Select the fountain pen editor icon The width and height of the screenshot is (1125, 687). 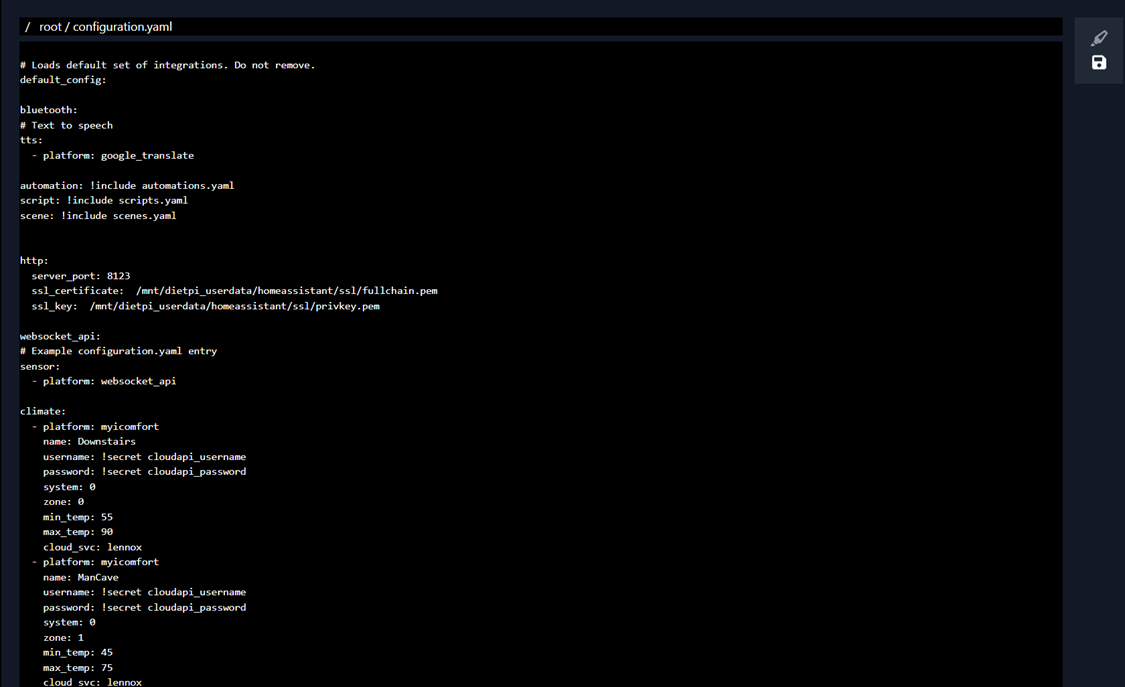tap(1098, 38)
